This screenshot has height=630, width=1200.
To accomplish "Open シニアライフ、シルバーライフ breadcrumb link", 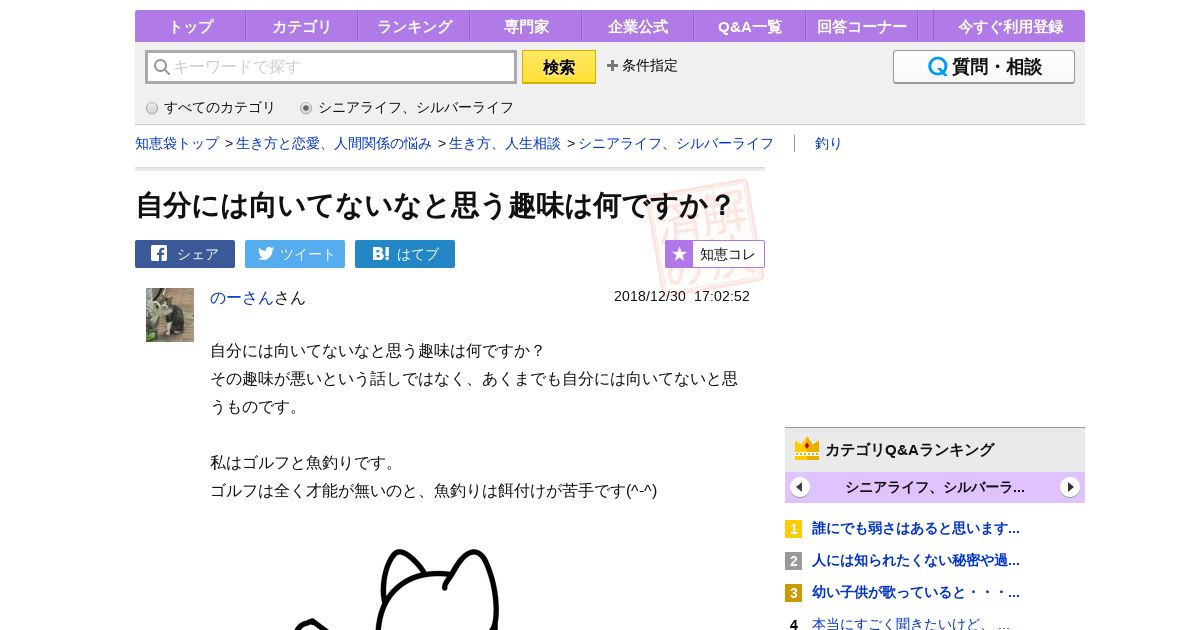I will tap(676, 143).
